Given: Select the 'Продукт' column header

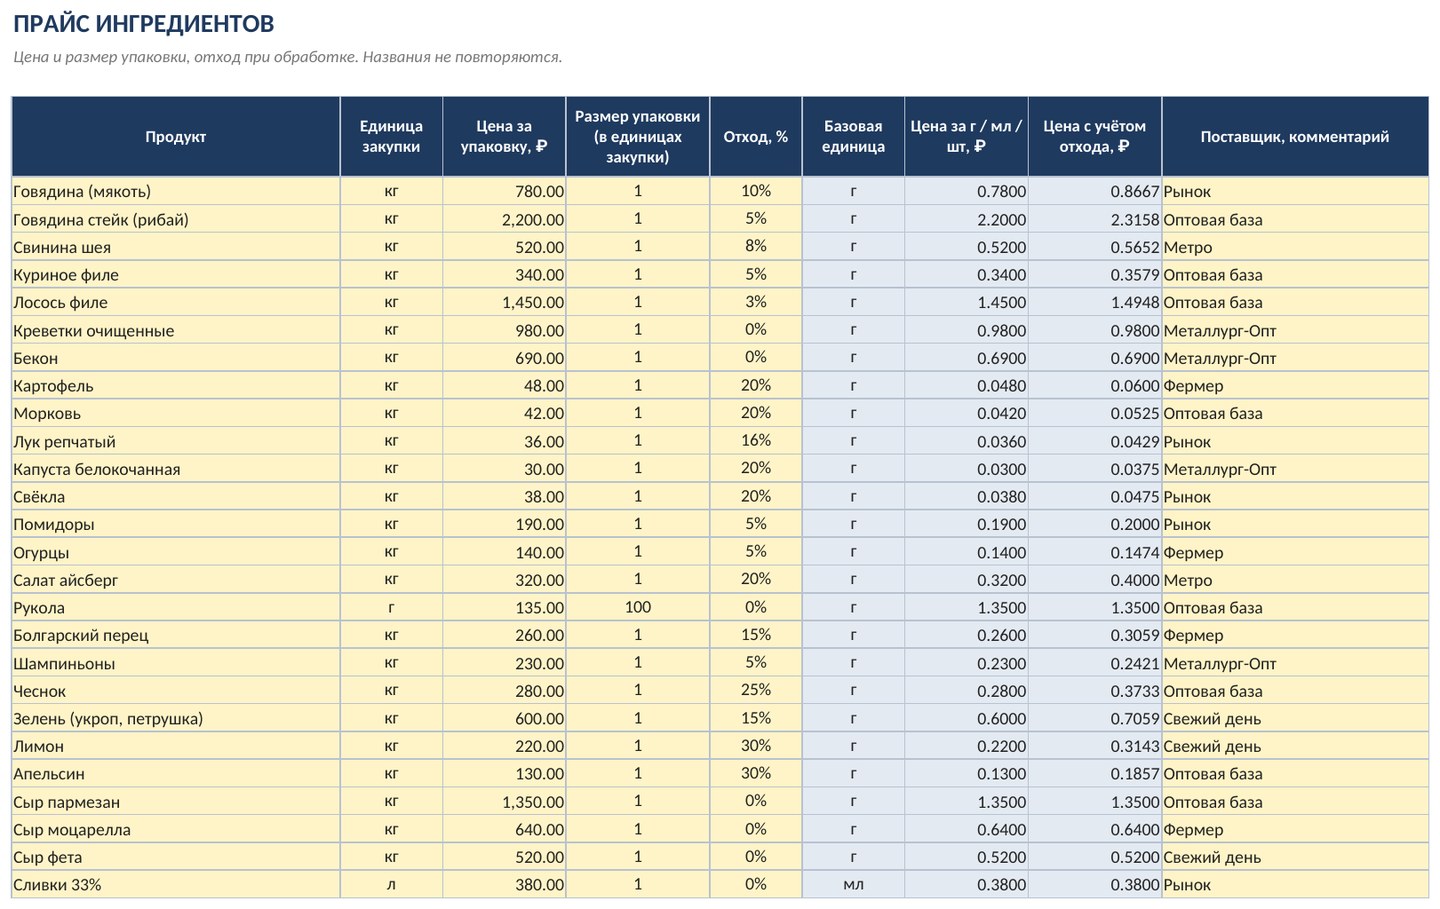Looking at the screenshot, I should (x=176, y=137).
